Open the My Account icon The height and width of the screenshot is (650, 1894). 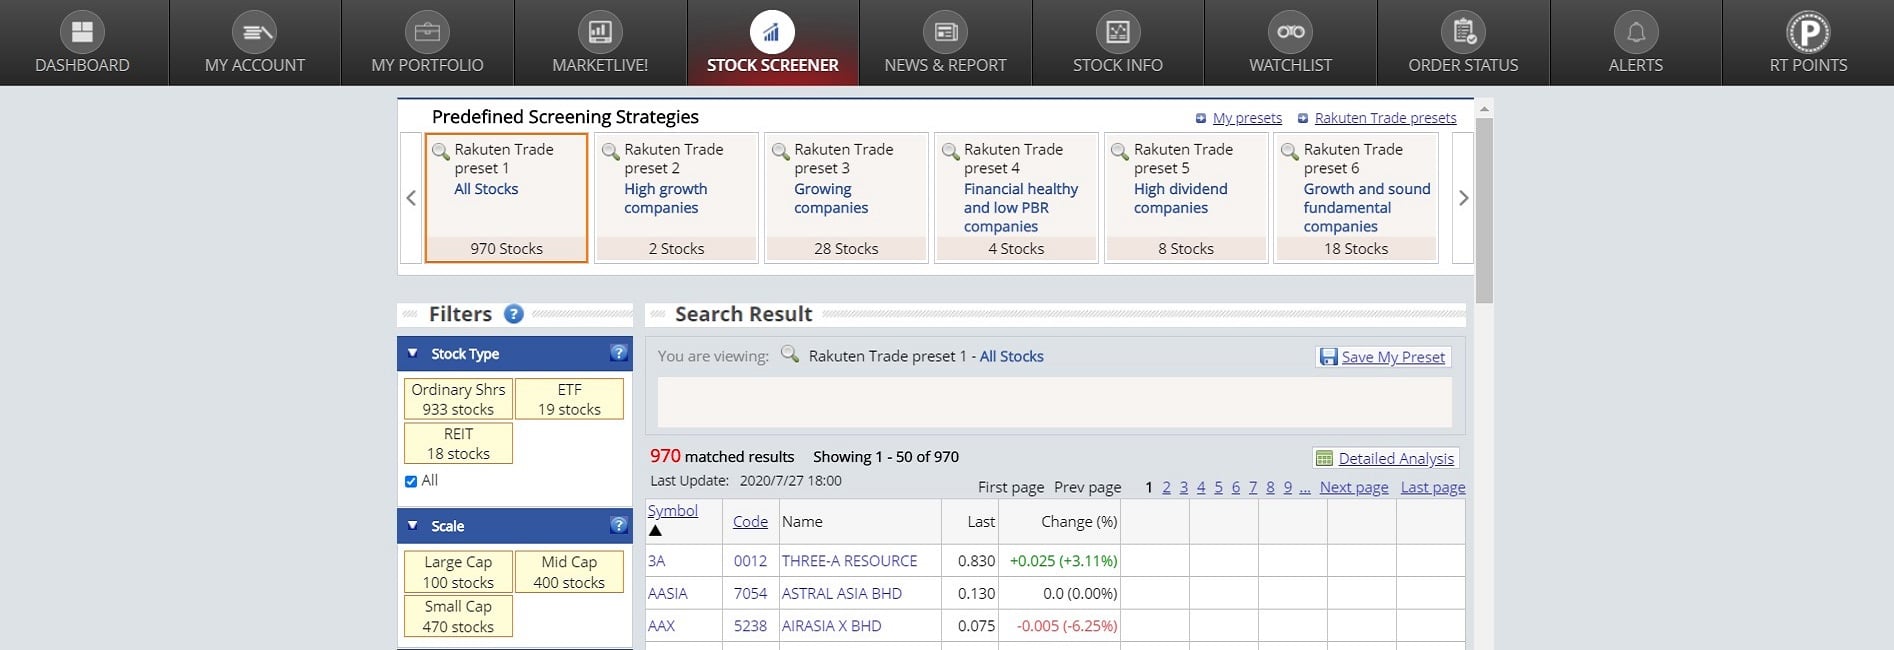click(254, 32)
